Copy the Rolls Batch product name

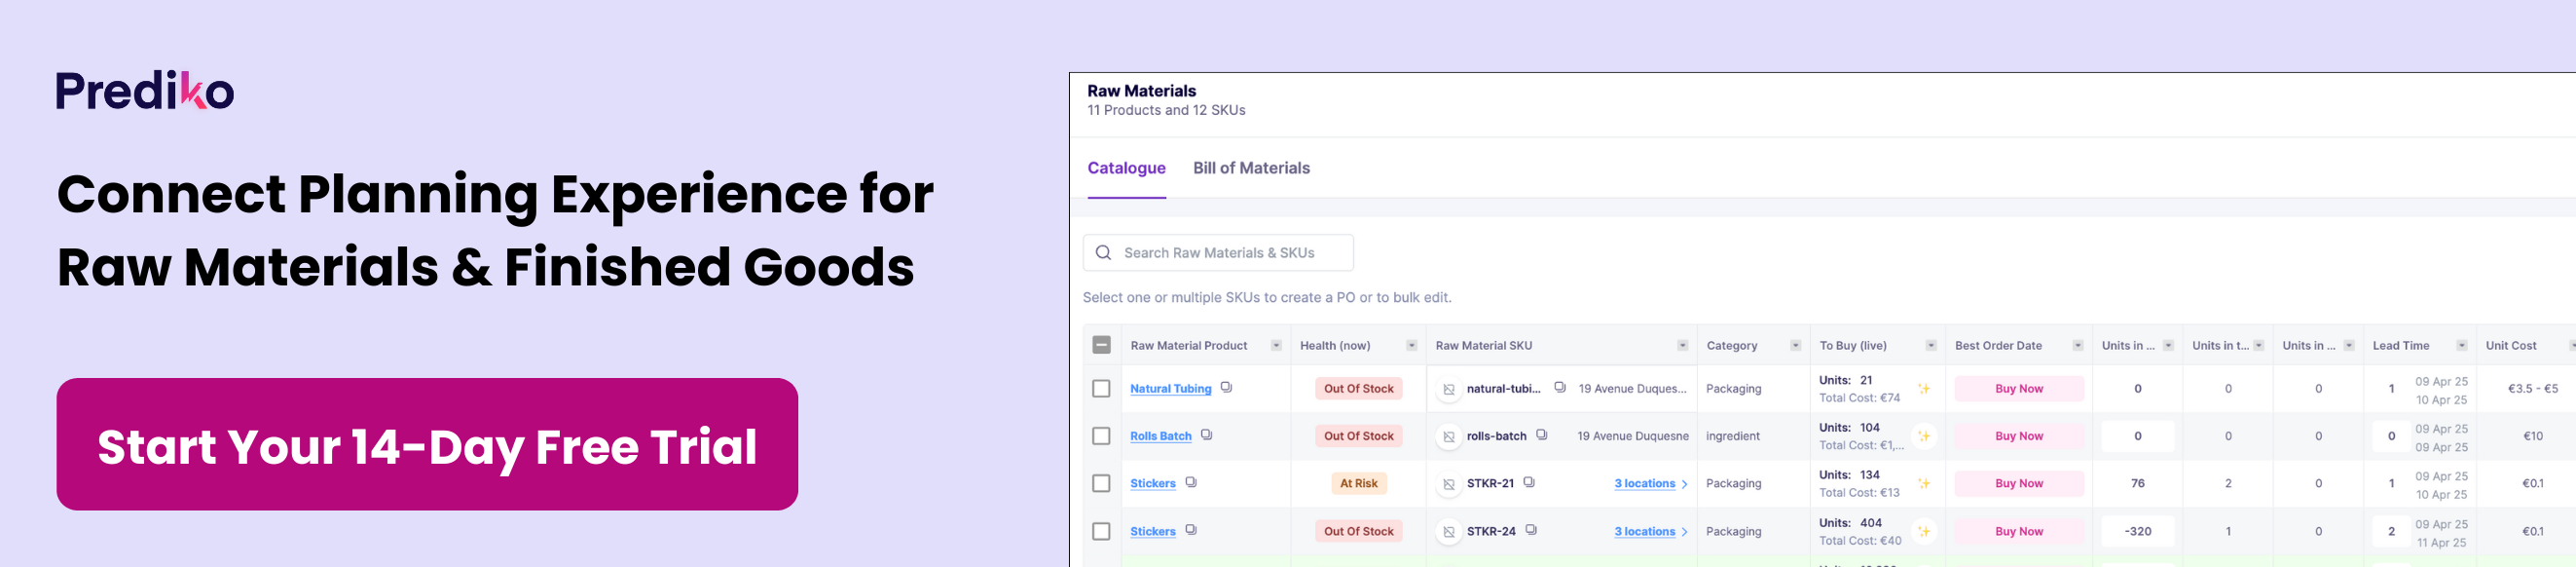tap(1206, 434)
